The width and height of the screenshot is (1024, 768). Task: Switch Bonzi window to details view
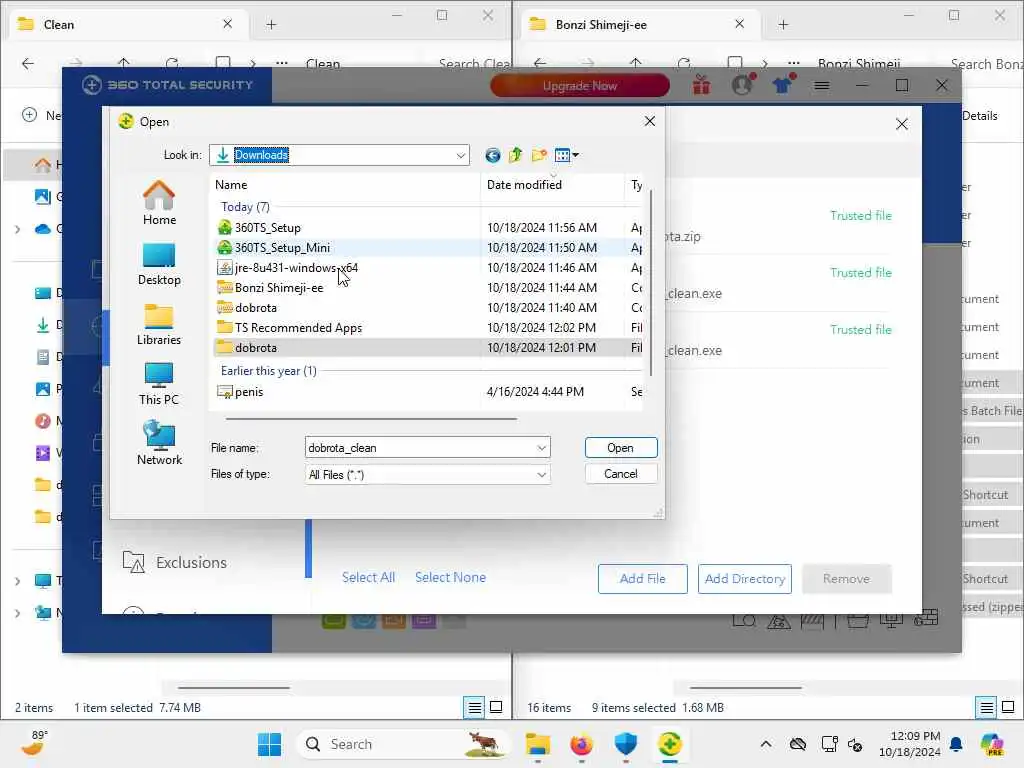click(986, 707)
